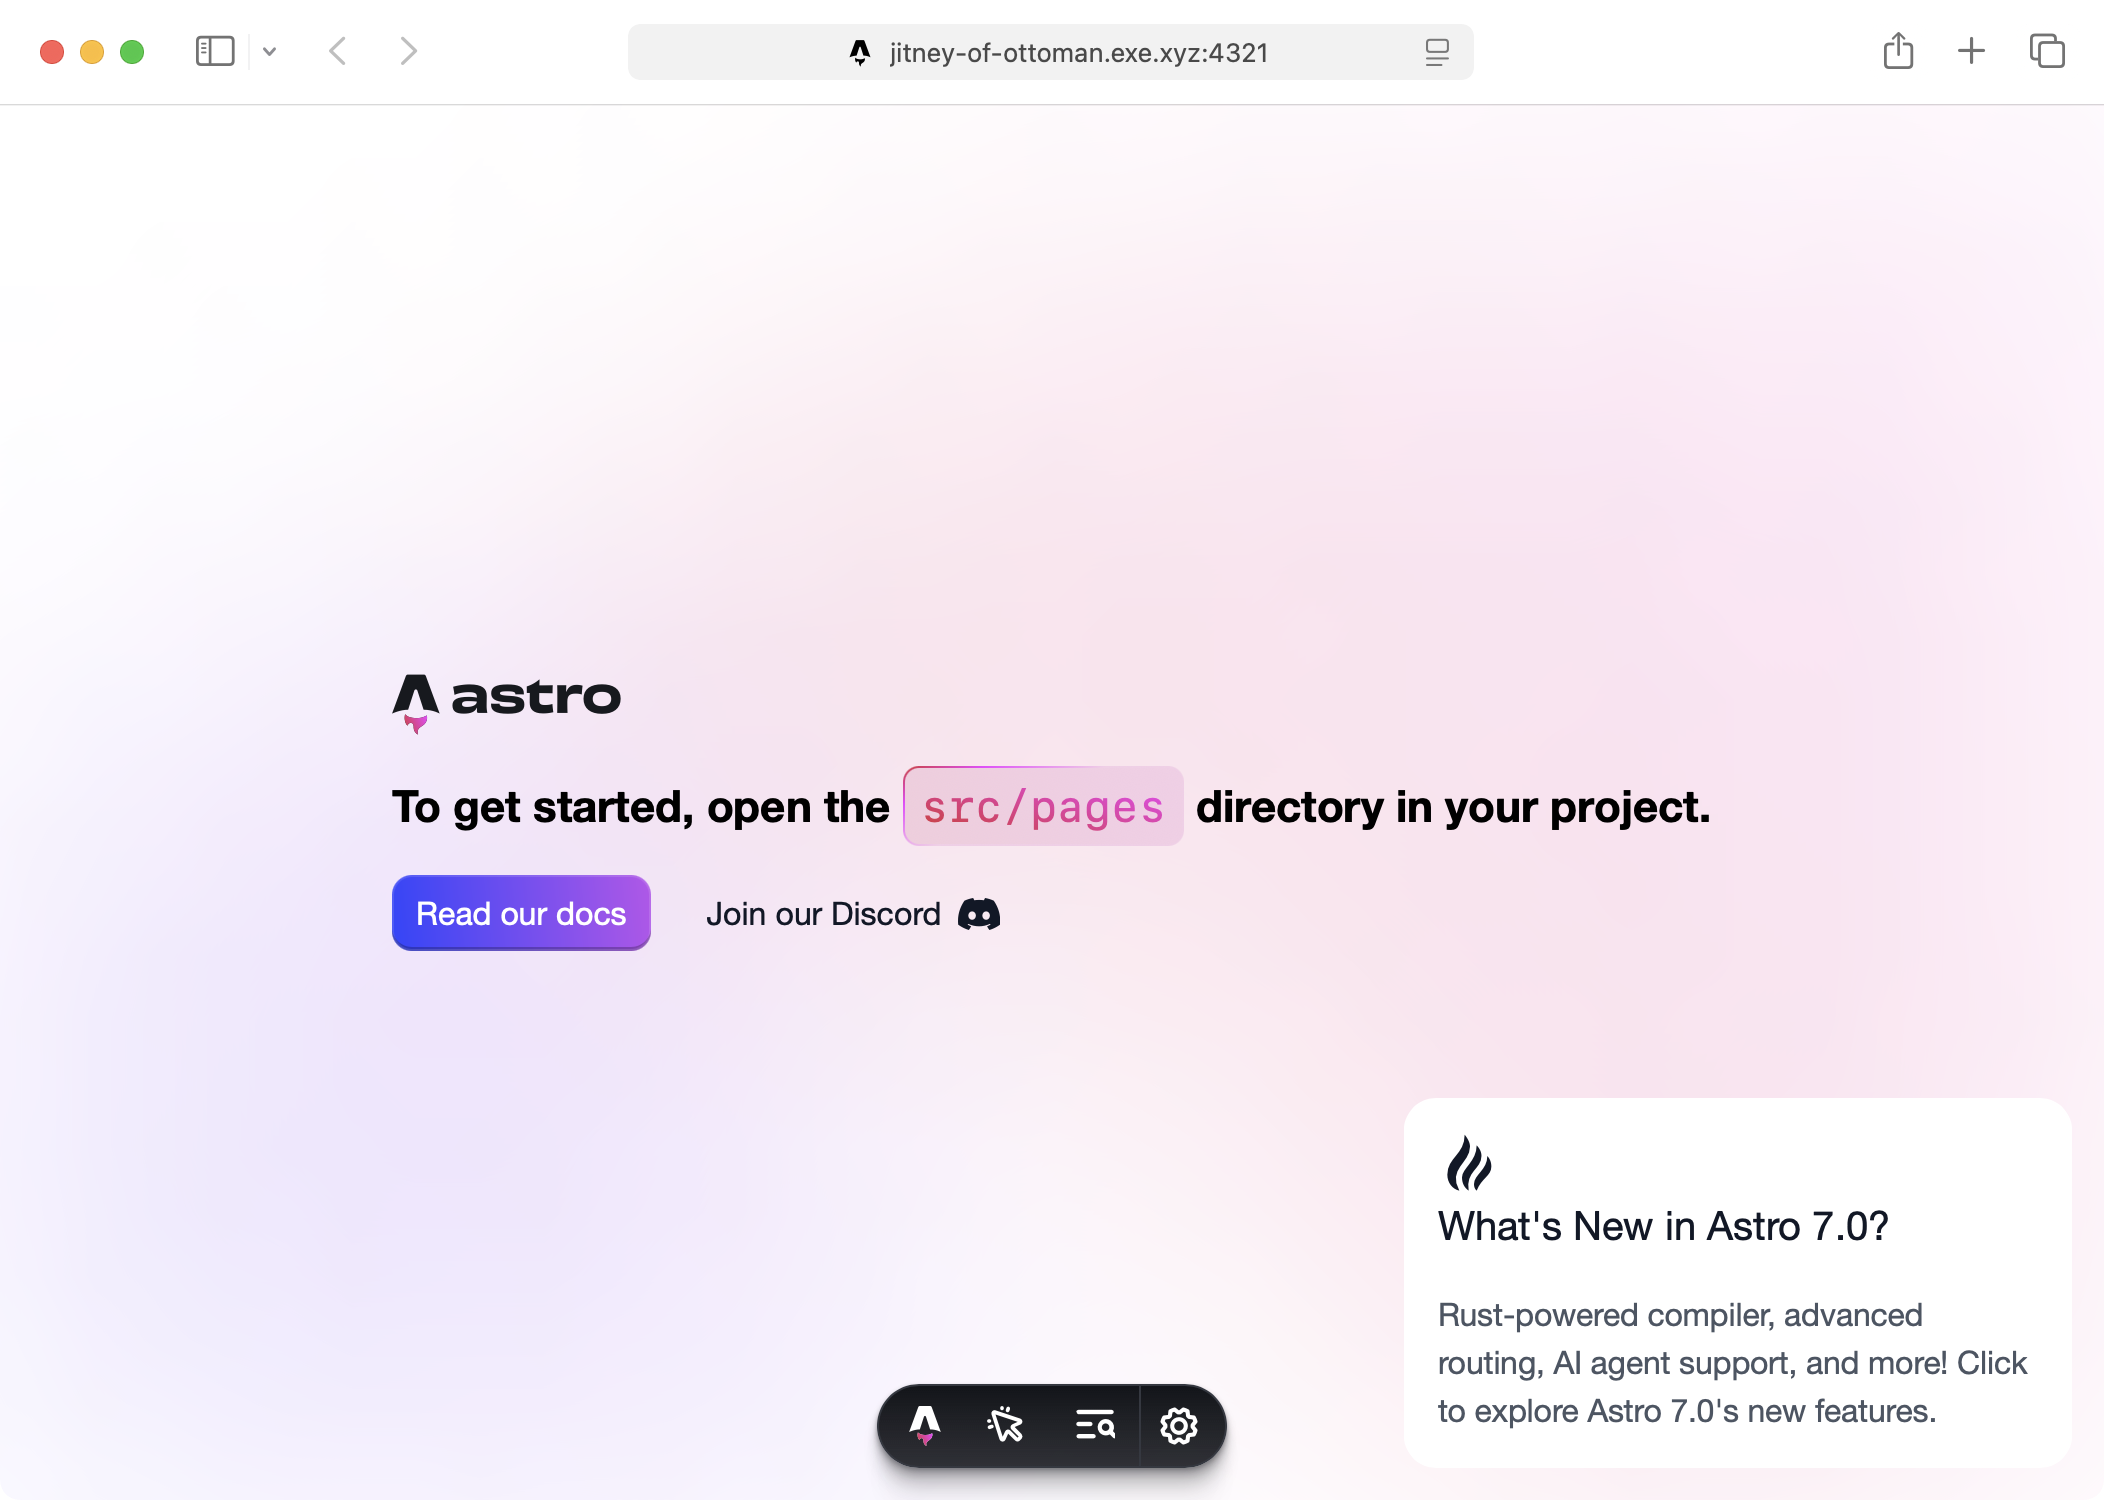2104x1500 pixels.
Task: Click the flame icon in the news card
Action: click(1468, 1163)
